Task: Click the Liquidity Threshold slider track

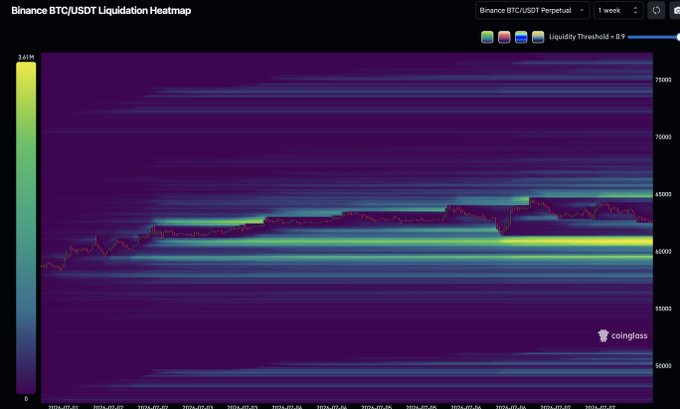Action: point(654,37)
